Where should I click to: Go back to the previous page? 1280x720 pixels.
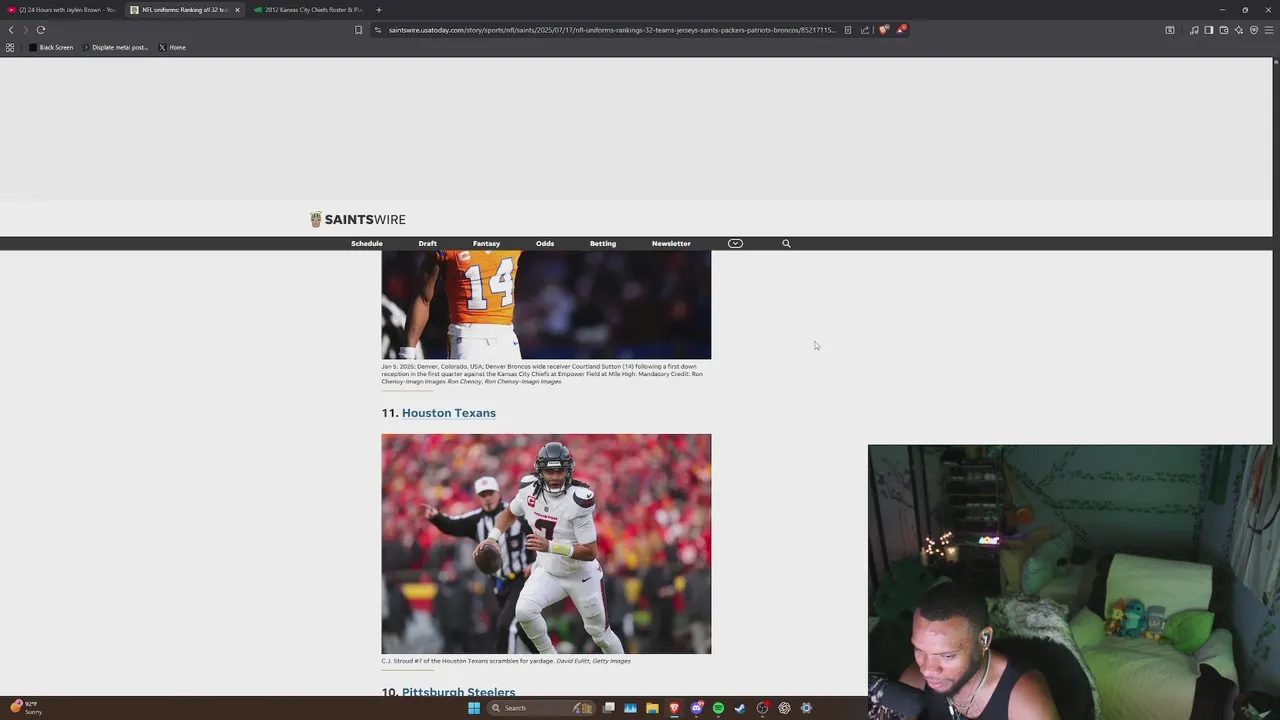tap(11, 30)
